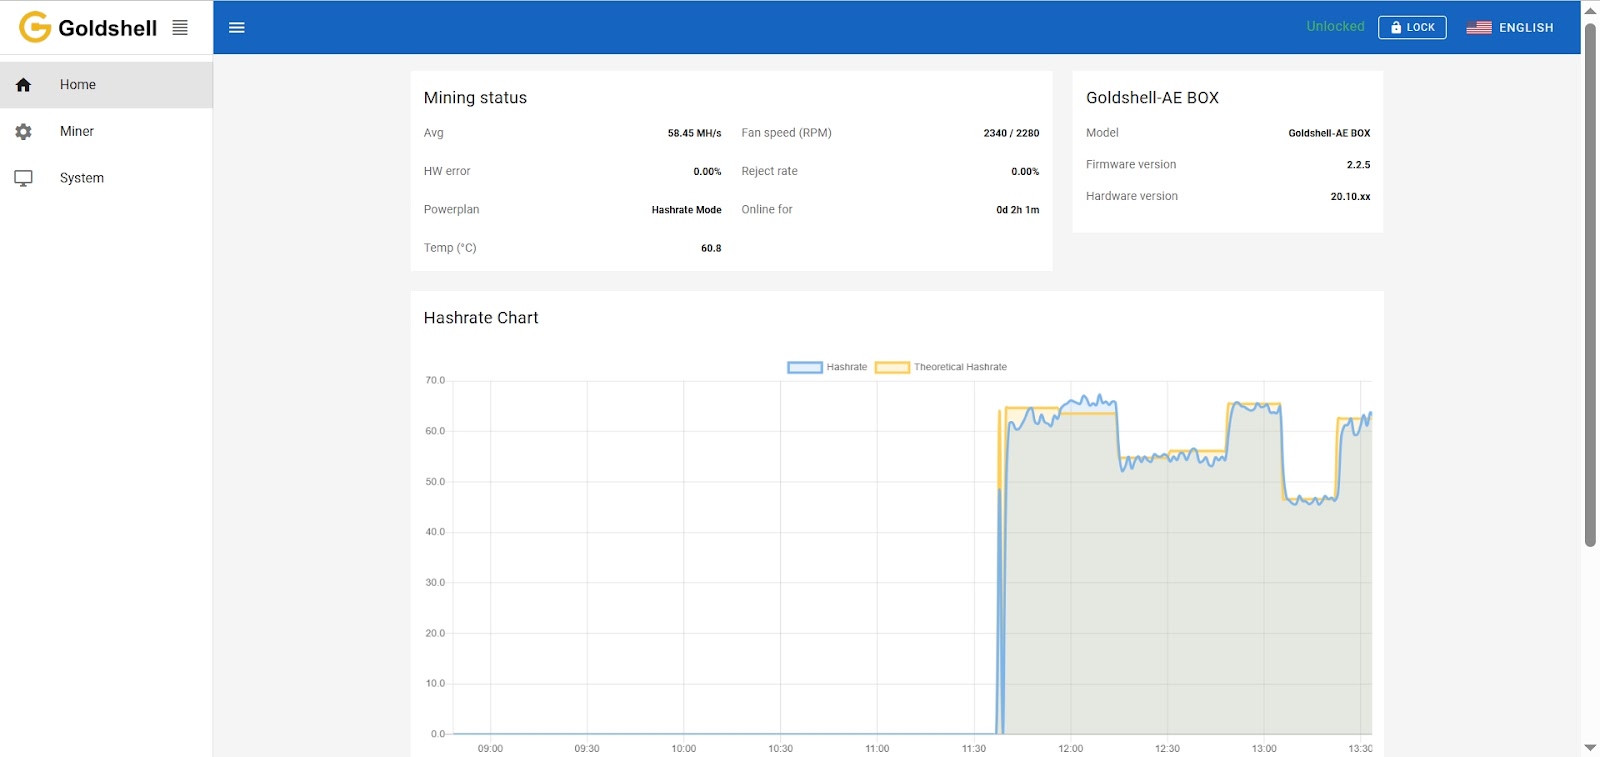Click the list icon beside Goldshell logo
Image resolution: width=1600 pixels, height=757 pixels.
[x=180, y=27]
